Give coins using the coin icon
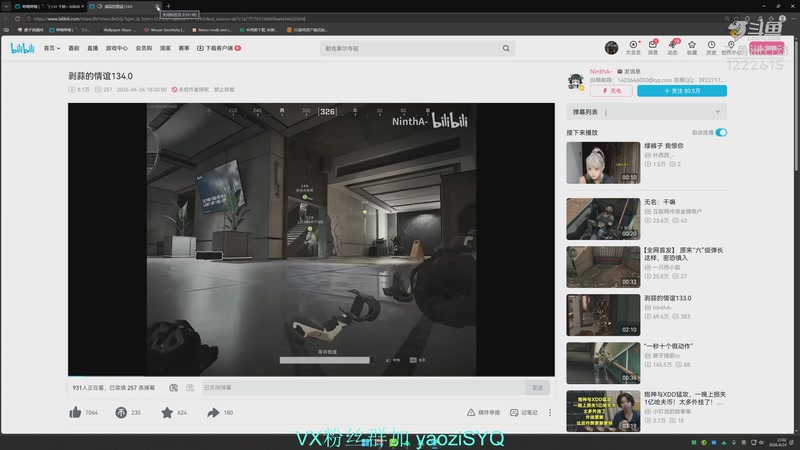Image resolution: width=800 pixels, height=450 pixels. click(121, 412)
